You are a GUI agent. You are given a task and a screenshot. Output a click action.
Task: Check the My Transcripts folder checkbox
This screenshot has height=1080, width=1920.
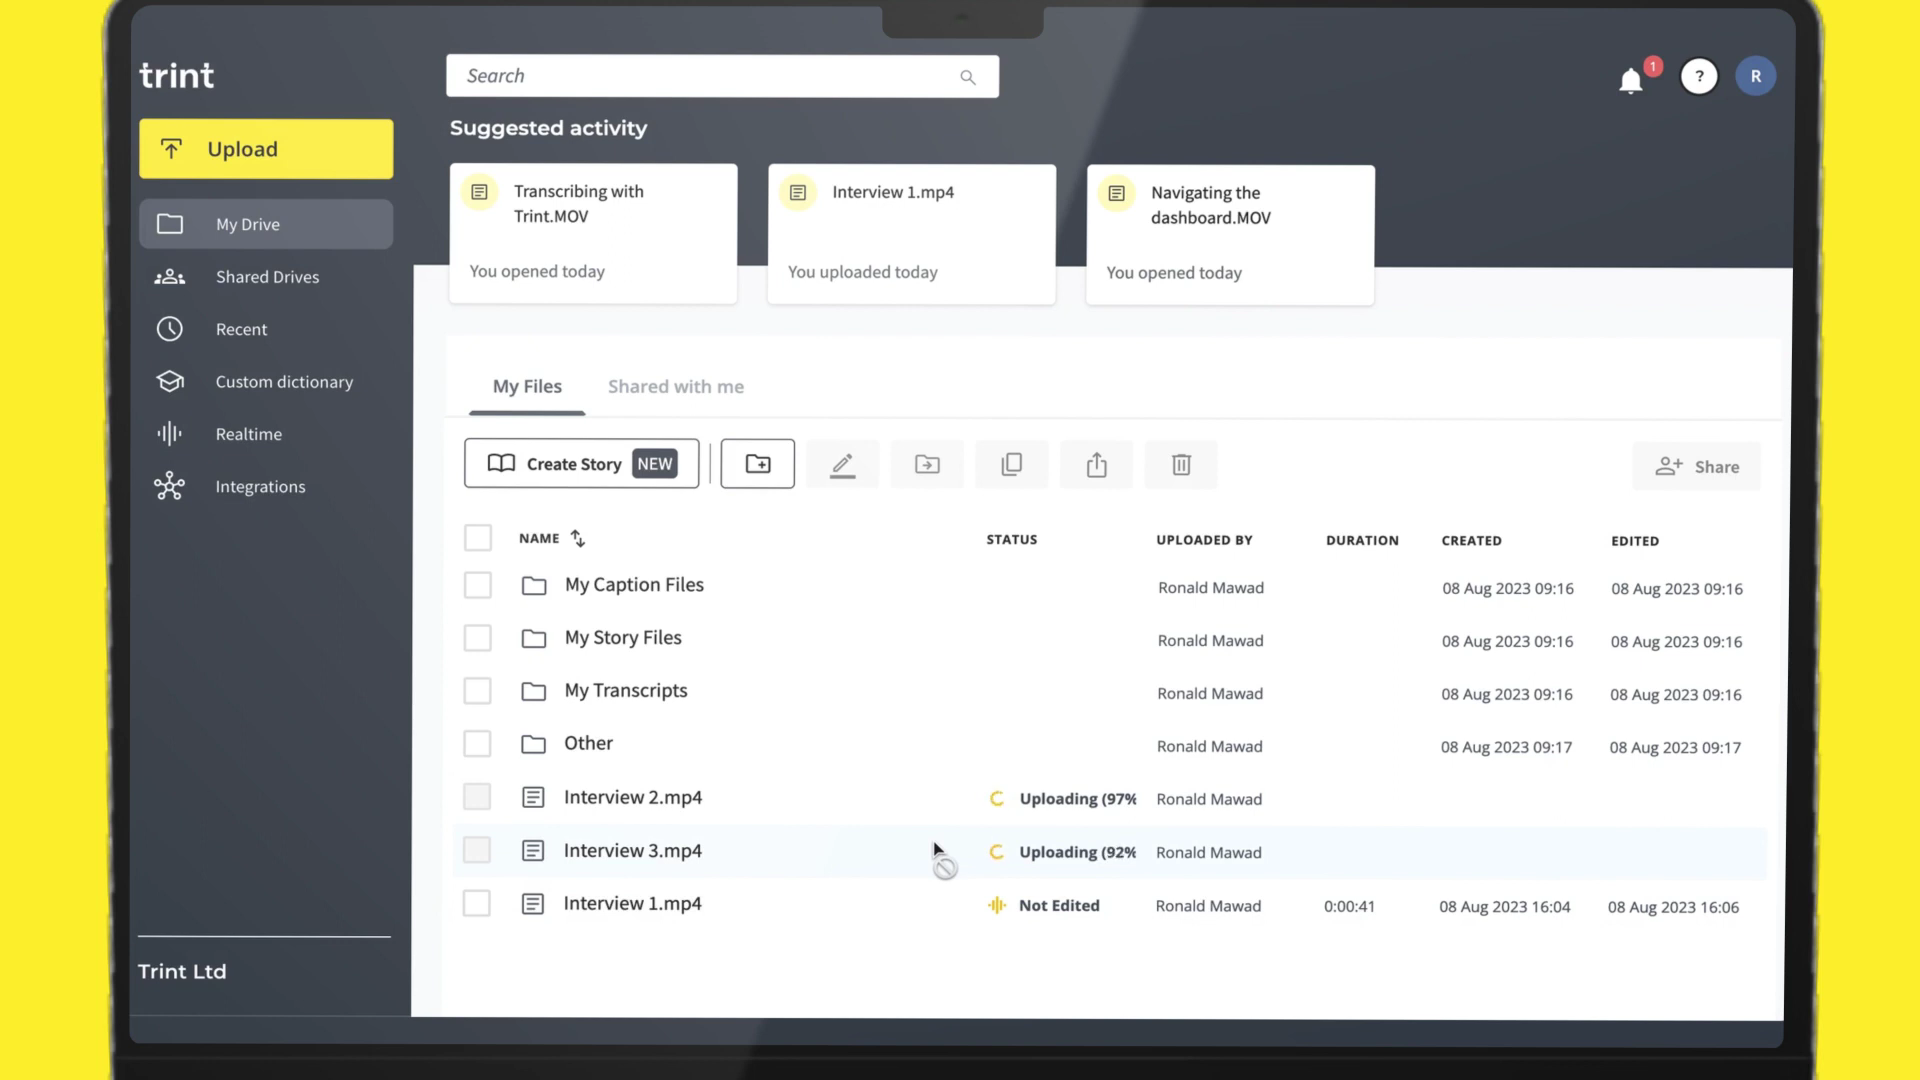coord(477,690)
